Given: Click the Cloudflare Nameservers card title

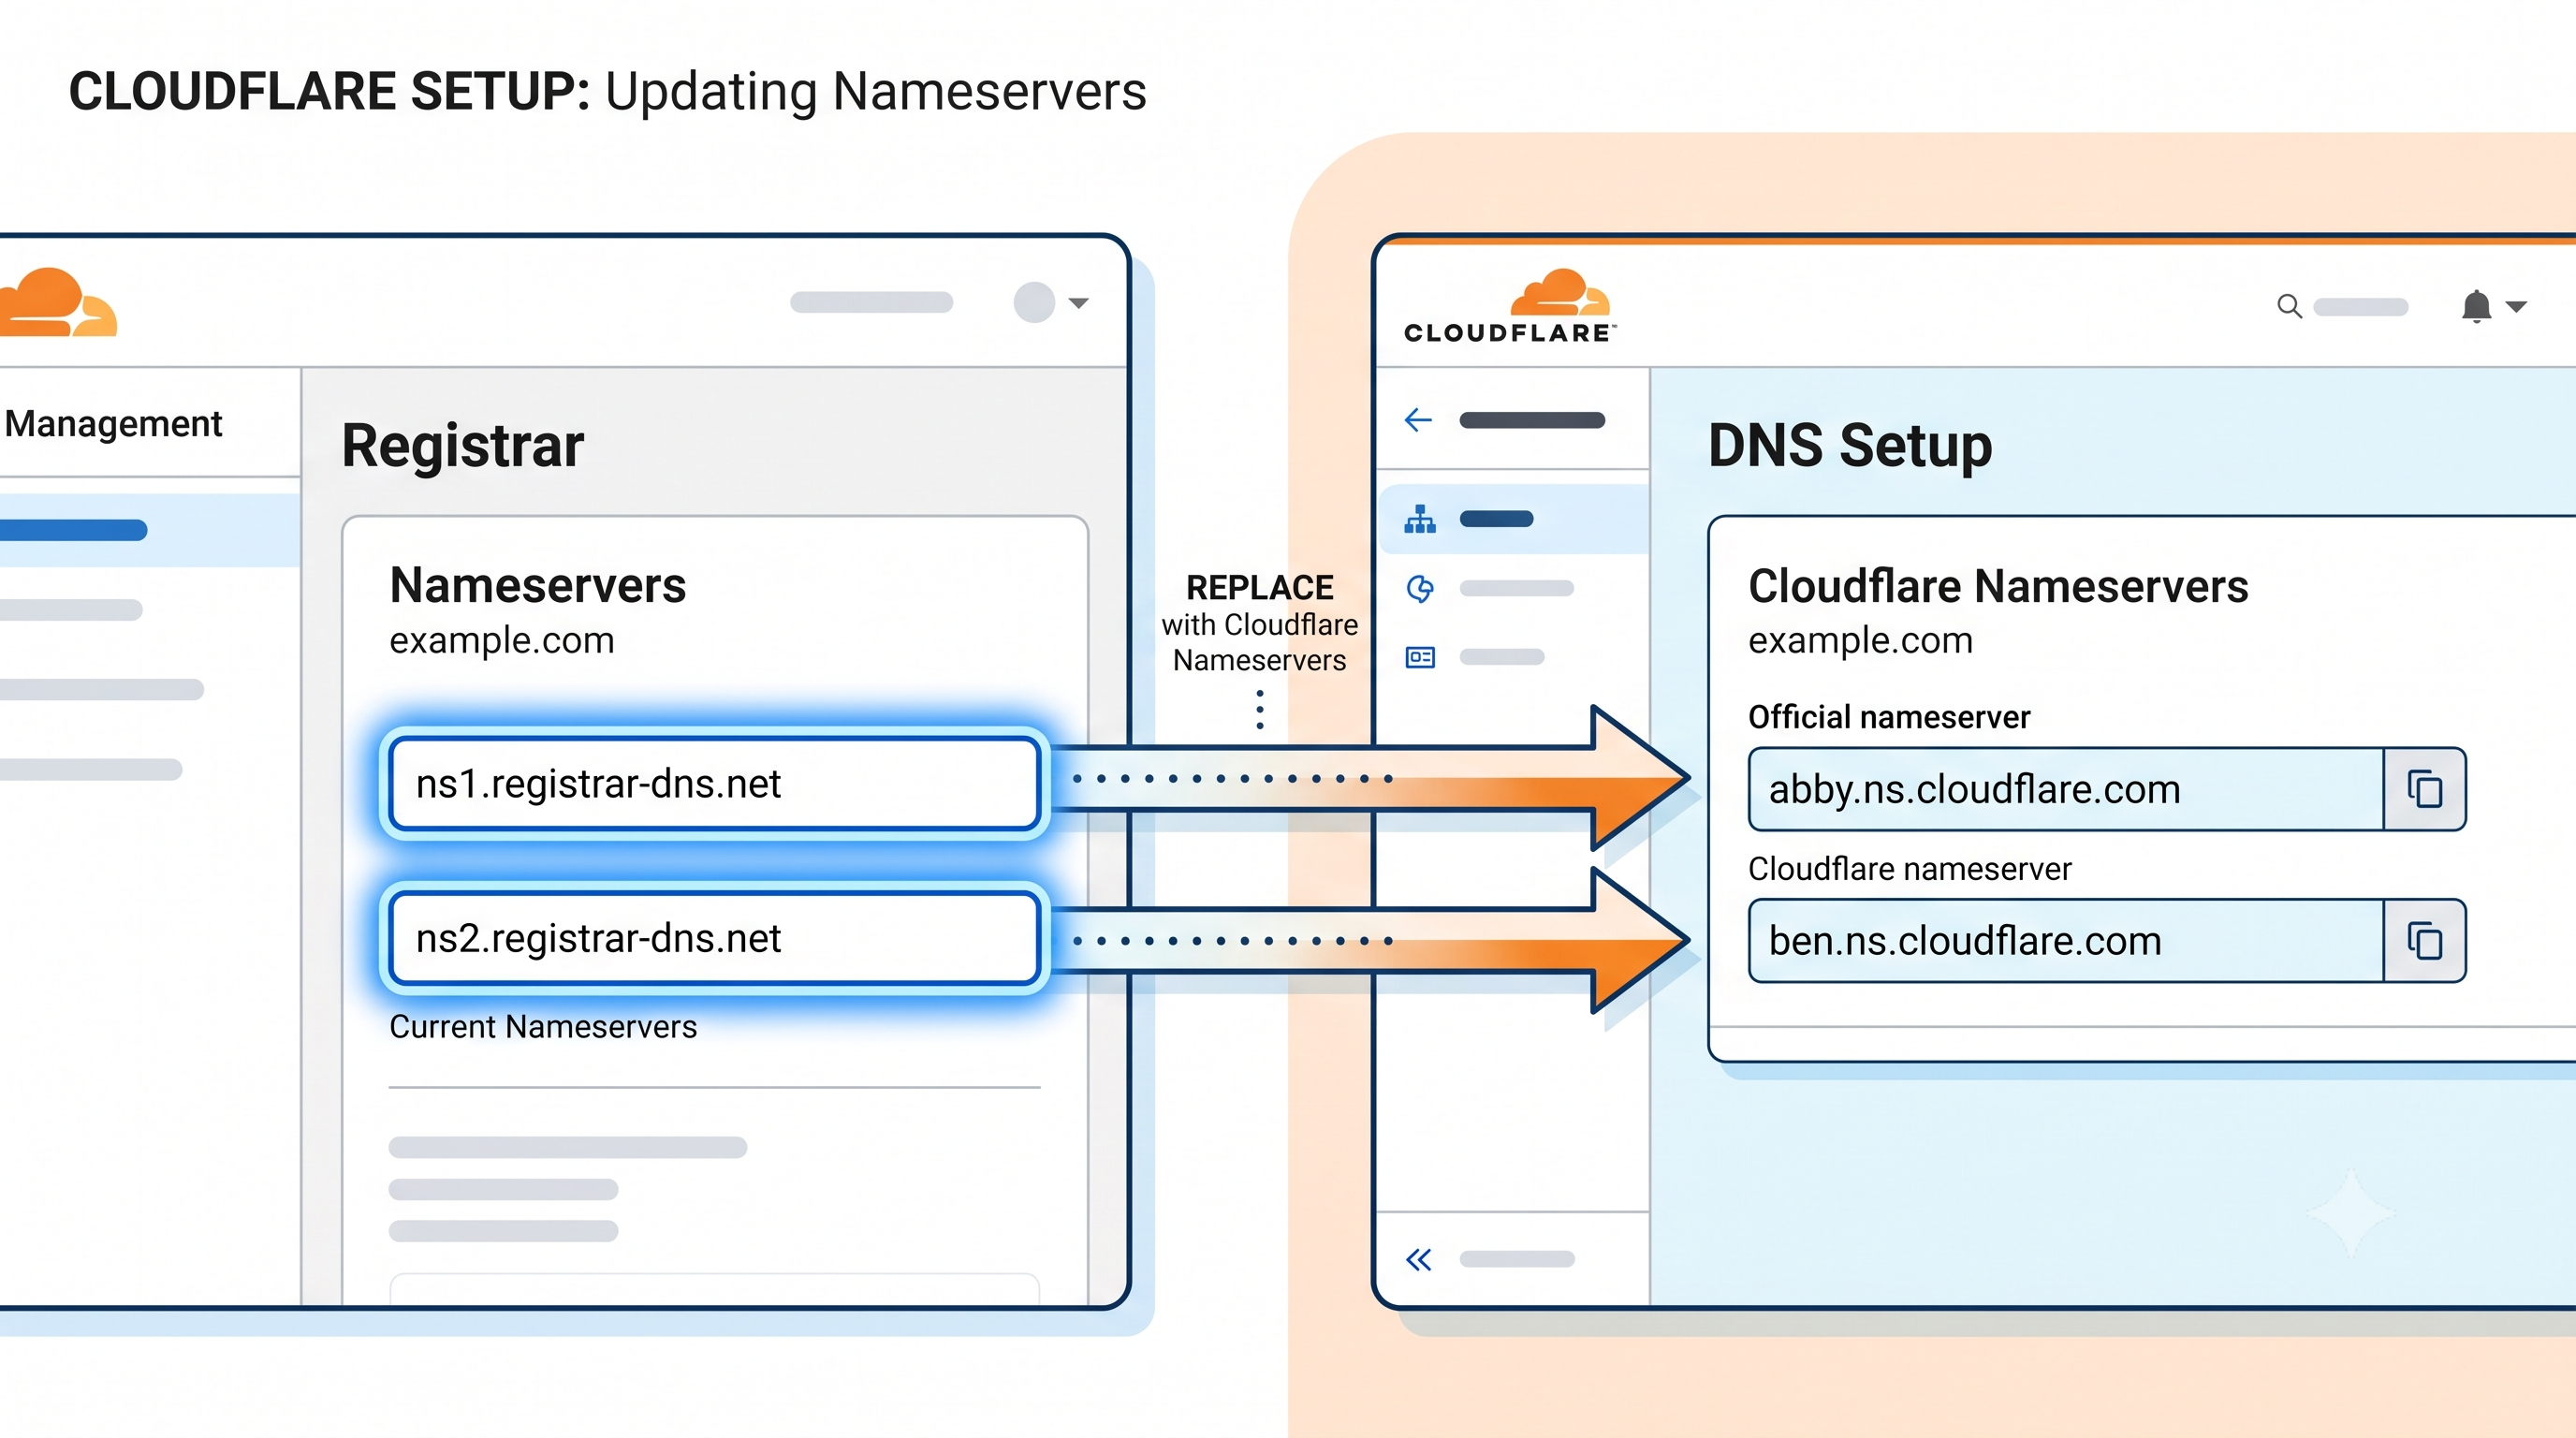Looking at the screenshot, I should (1998, 586).
